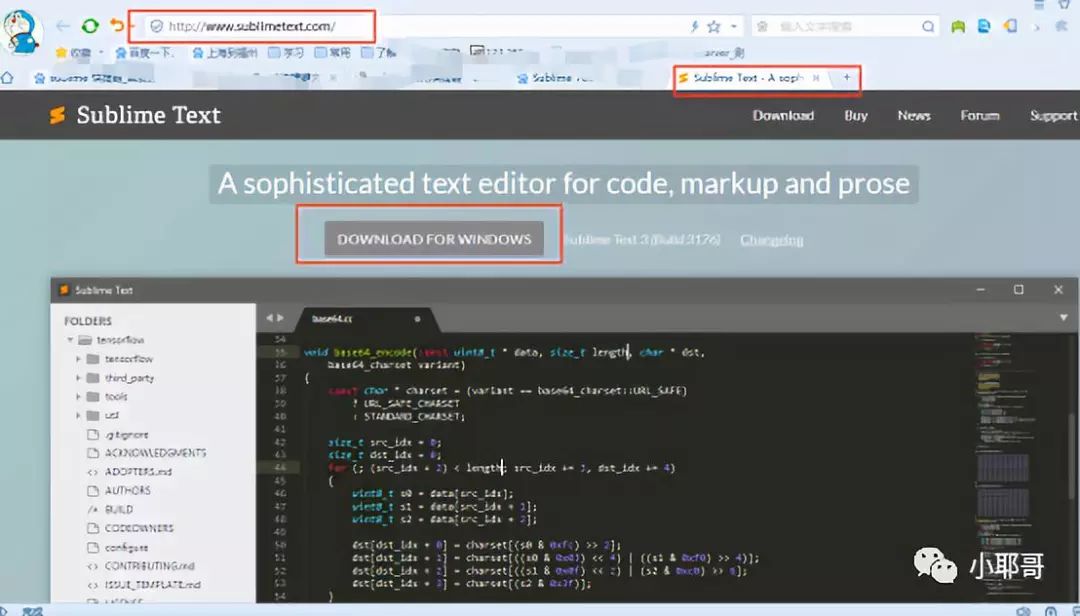Collapse the top-level tensorflow folder arrow
The height and width of the screenshot is (616, 1080).
point(70,340)
